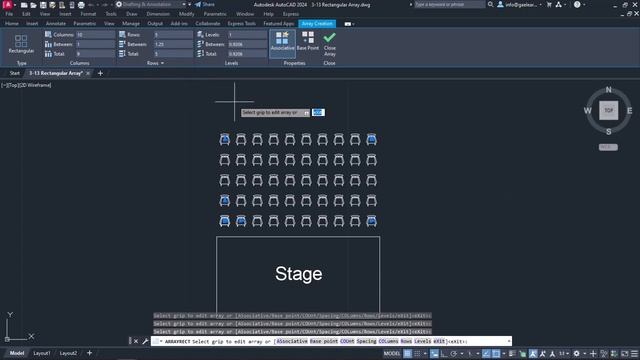Click the TOP face of the ViewCube
This screenshot has height=360, width=640.
[x=608, y=111]
